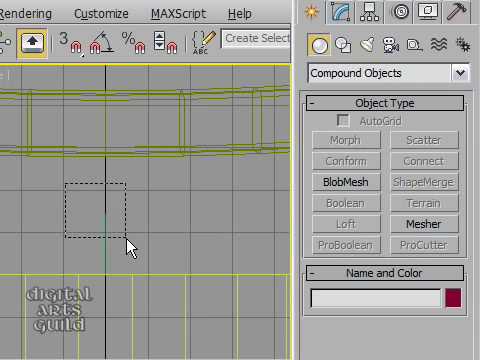Click the ShapeMerge button
Screen dimensions: 480x360
(424, 182)
